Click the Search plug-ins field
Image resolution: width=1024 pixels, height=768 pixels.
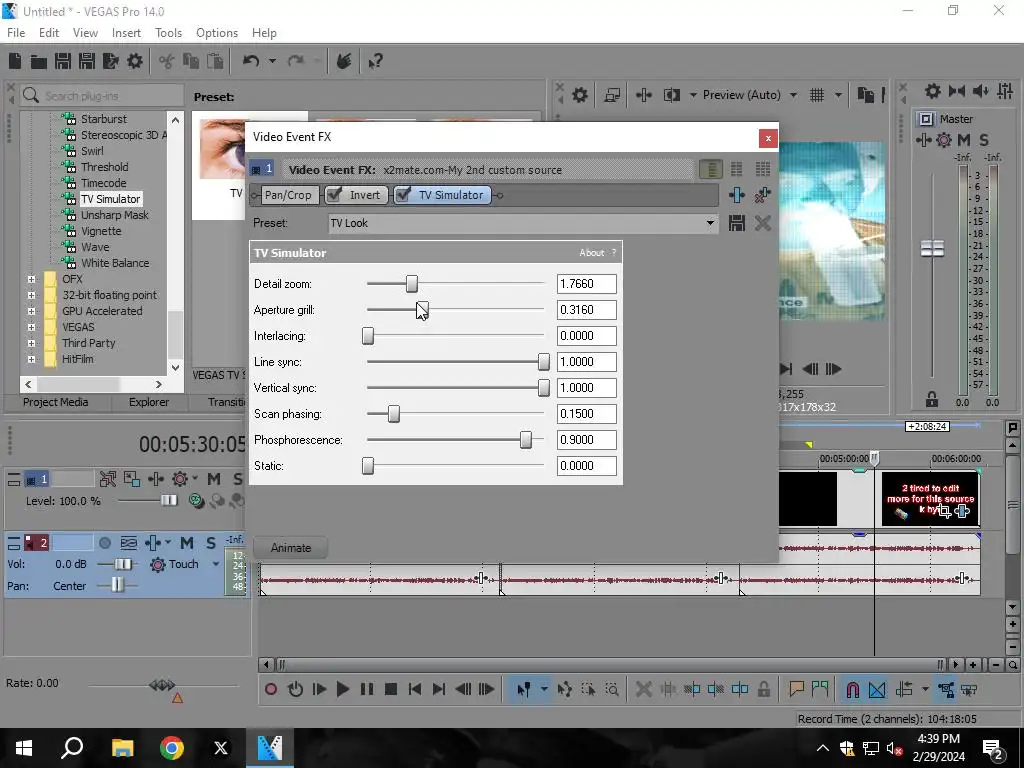[x=102, y=95]
